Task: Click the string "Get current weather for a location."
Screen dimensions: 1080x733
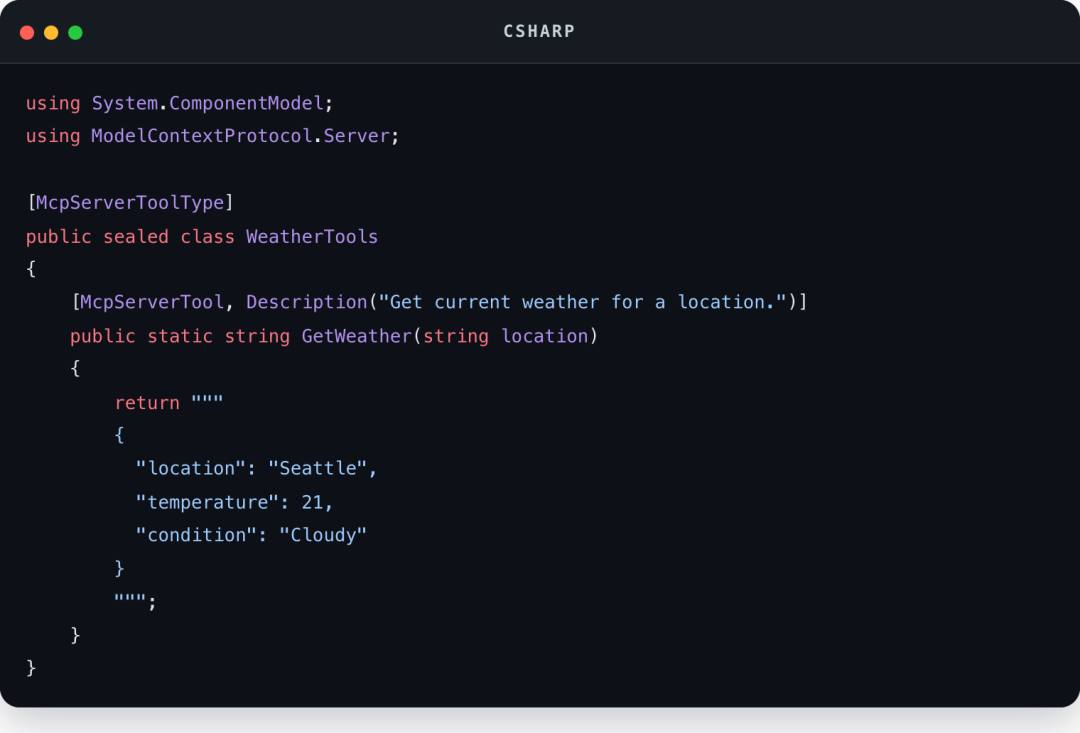Action: pos(583,302)
